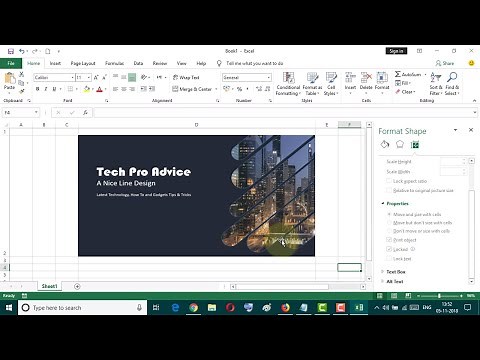Click the AutoSum button

(409, 74)
